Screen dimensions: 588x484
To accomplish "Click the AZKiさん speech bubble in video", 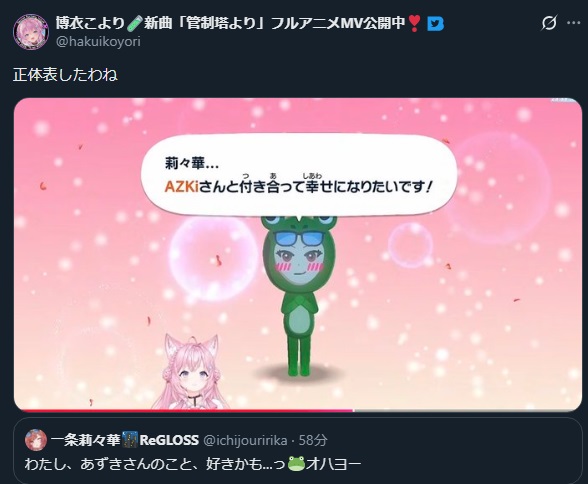I will click(x=299, y=175).
